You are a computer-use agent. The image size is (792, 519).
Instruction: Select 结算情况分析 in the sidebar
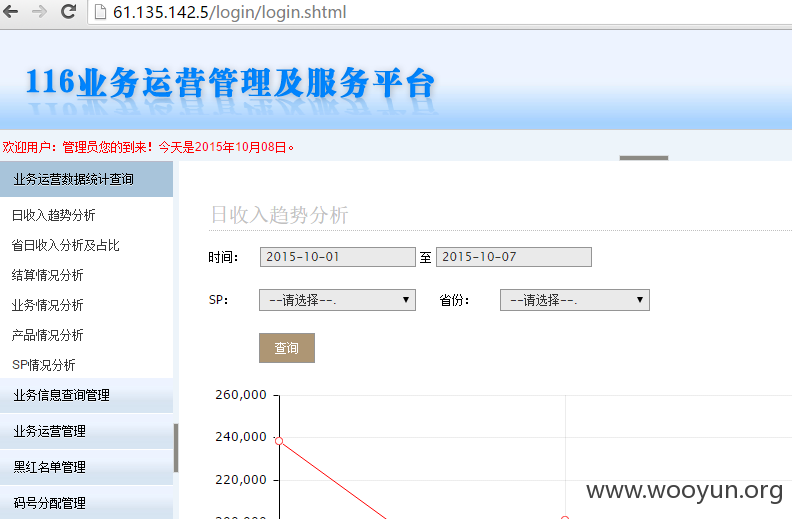click(47, 275)
